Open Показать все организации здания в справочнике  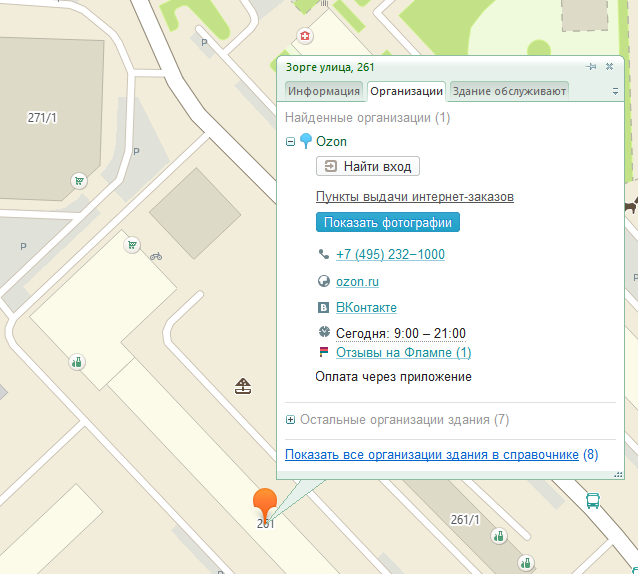click(x=432, y=454)
